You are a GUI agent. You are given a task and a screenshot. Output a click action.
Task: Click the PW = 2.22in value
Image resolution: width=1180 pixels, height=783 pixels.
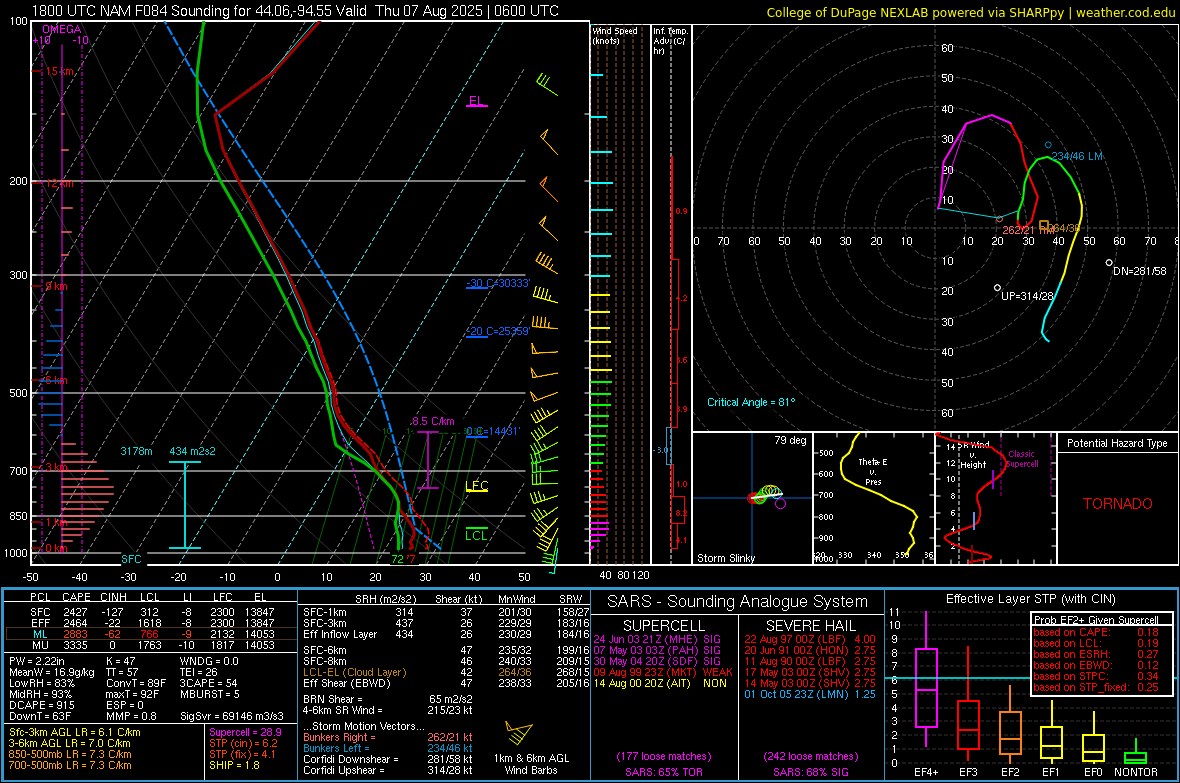pos(37,661)
